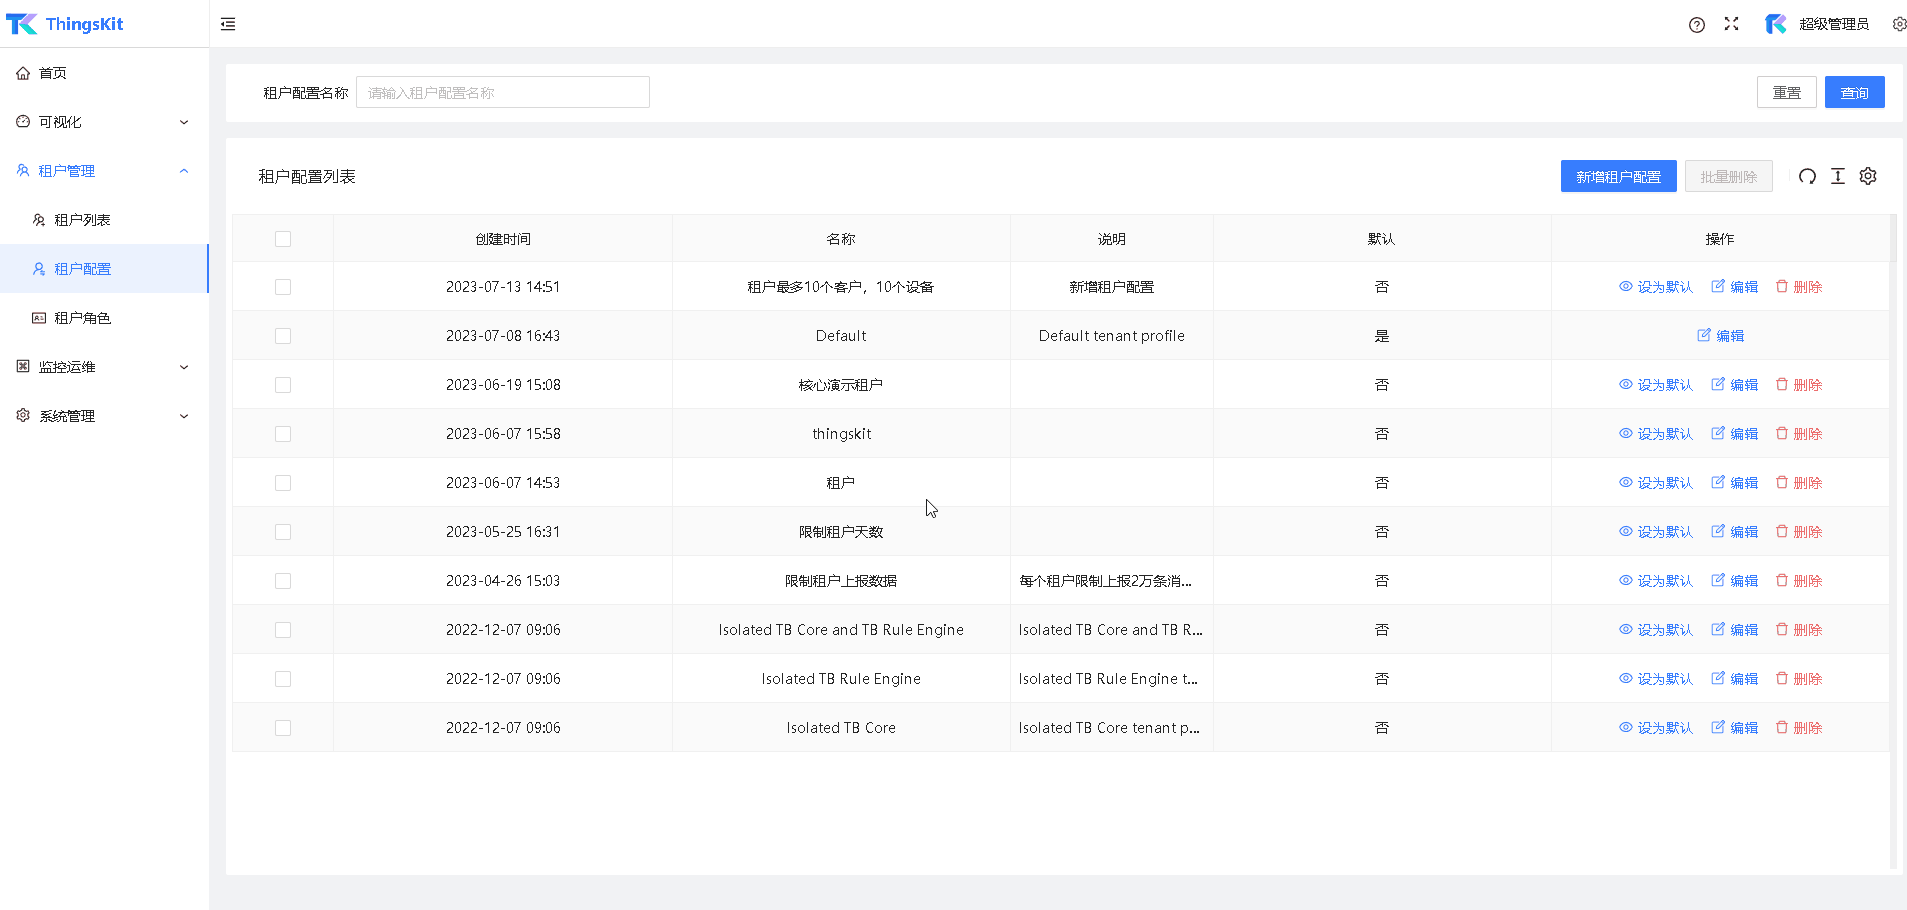This screenshot has width=1907, height=910.
Task: Go to 租户角色 menu item
Action: click(x=82, y=318)
